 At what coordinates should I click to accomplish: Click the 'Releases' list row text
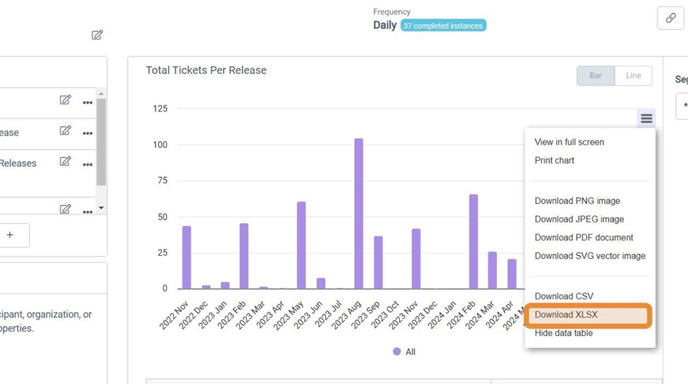pos(18,163)
